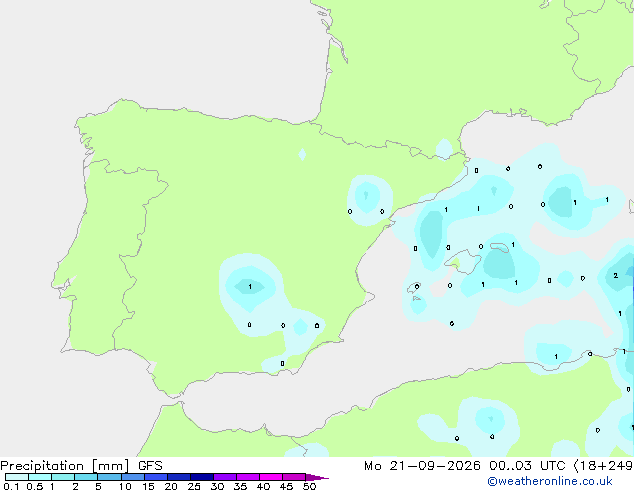Image resolution: width=634 pixels, height=490 pixels.
Task: Select the 10 mm legend swatch
Action: pos(133,477)
